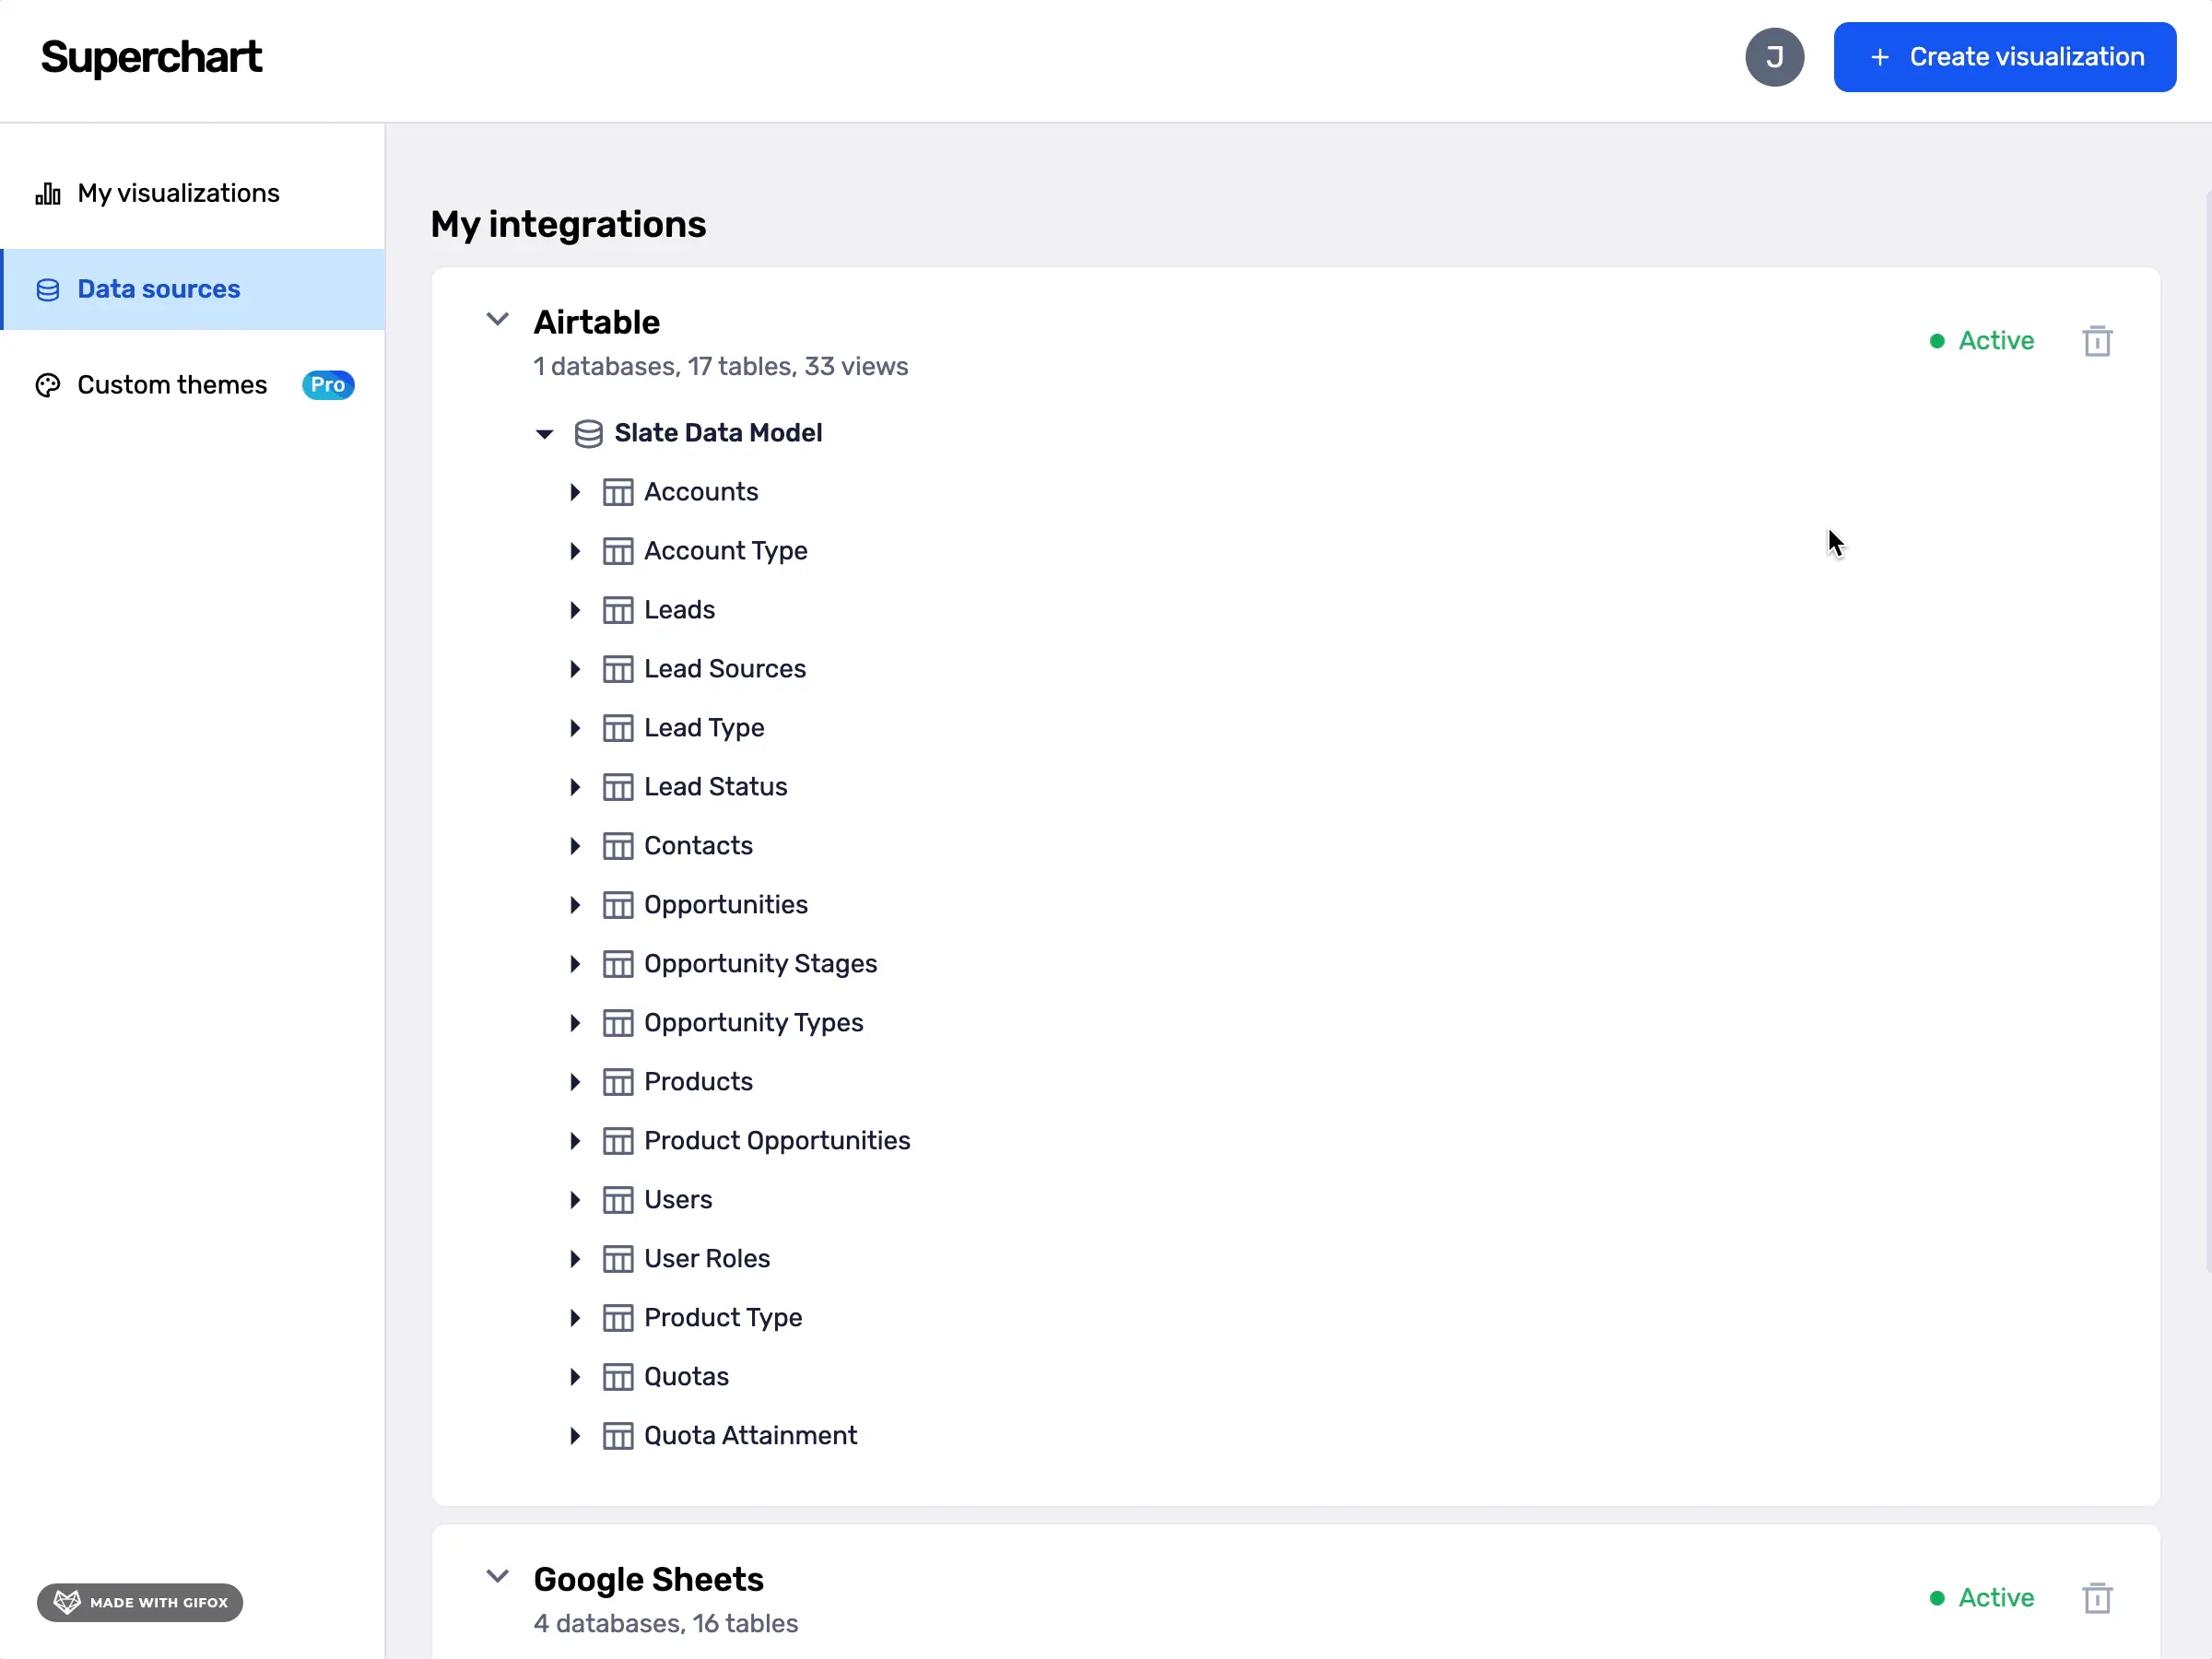
Task: Go to My visualizations
Action: click(178, 193)
